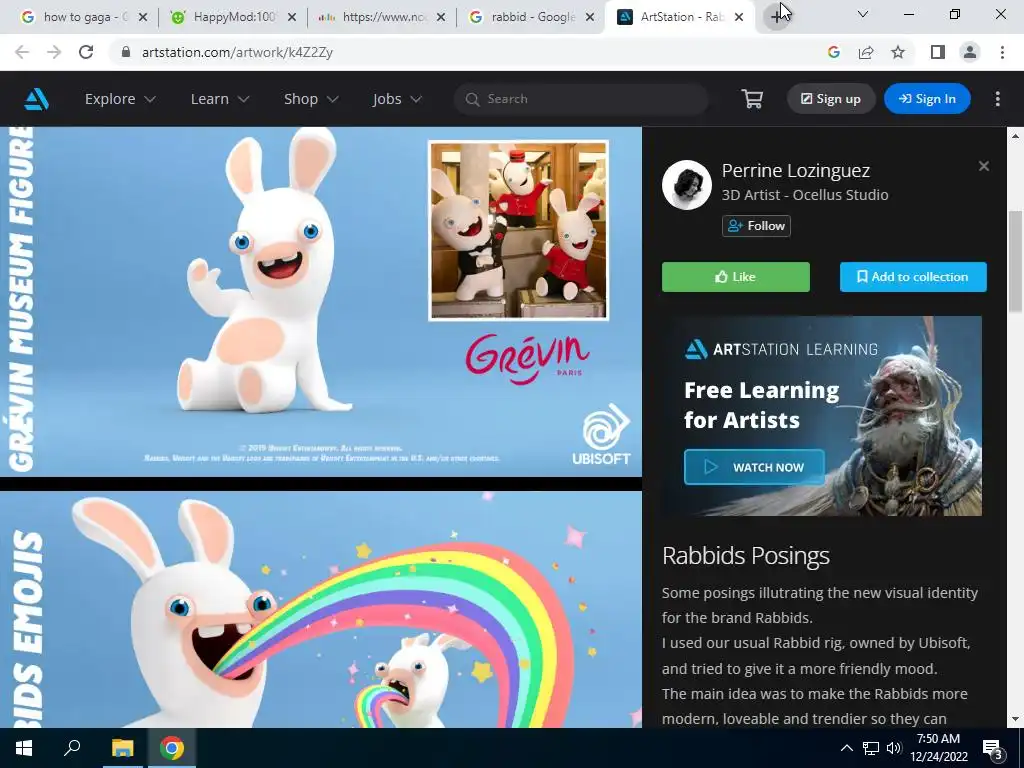Image resolution: width=1024 pixels, height=768 pixels.
Task: Click the browser forward arrow
Action: click(54, 52)
